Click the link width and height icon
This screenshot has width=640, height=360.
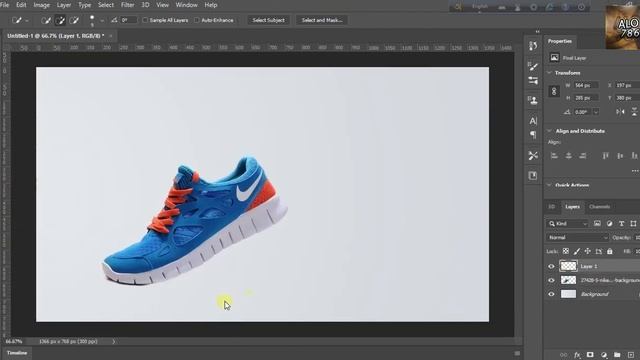pyautogui.click(x=554, y=91)
